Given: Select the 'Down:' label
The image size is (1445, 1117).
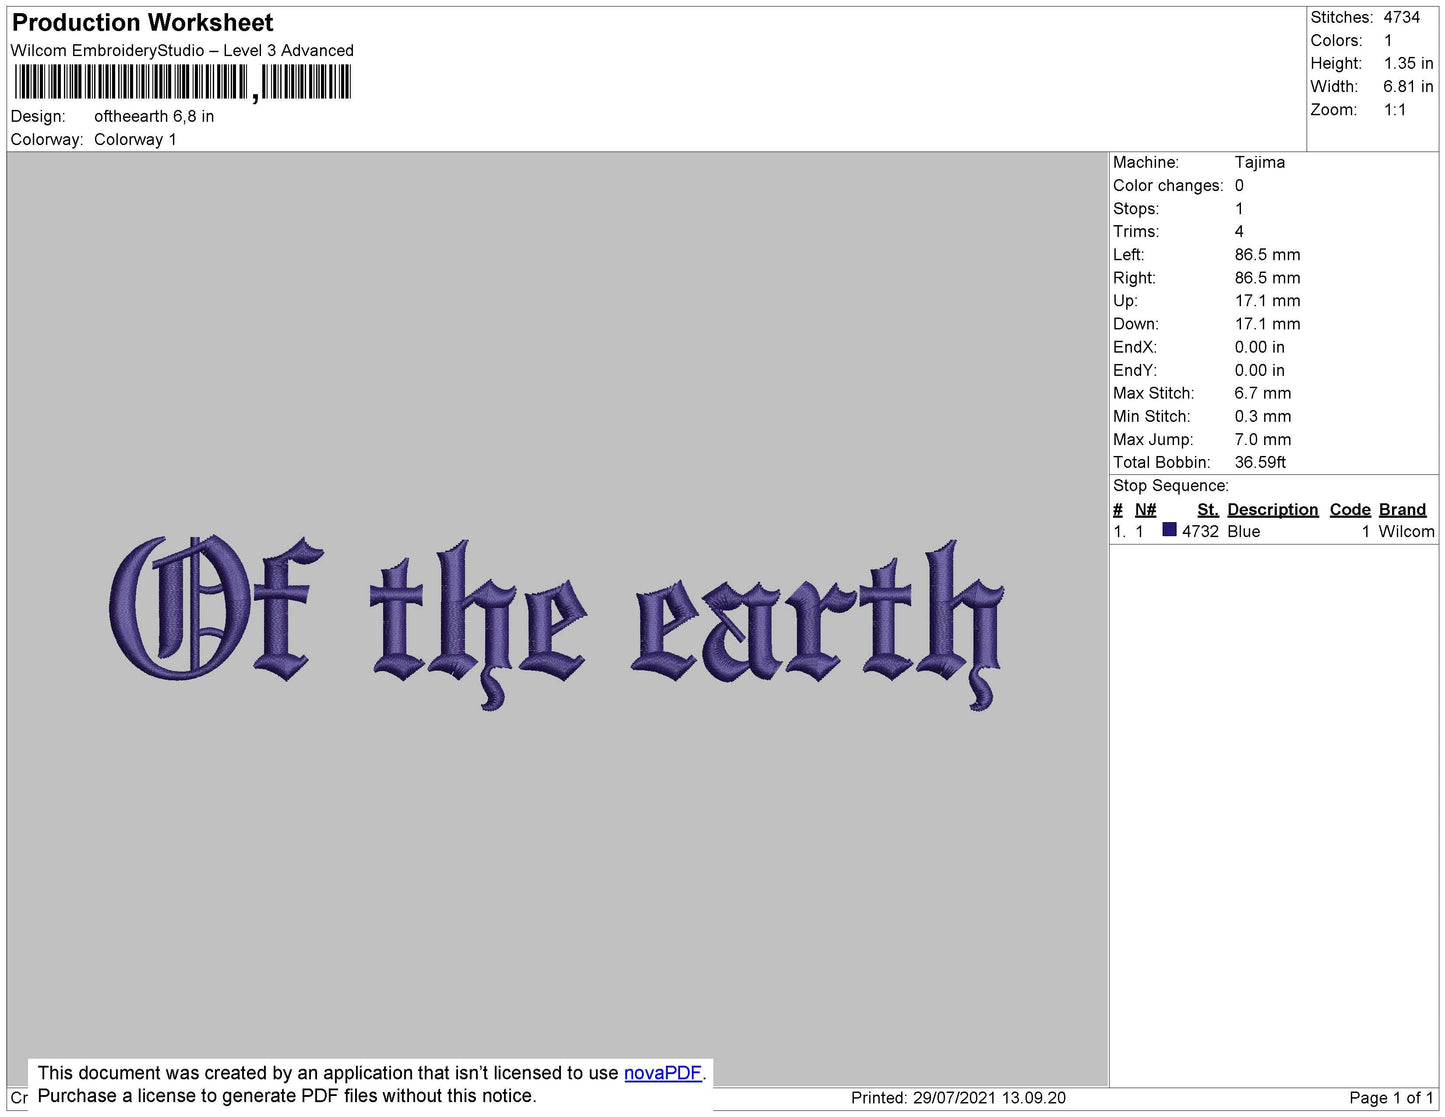Looking at the screenshot, I should click(x=1136, y=324).
